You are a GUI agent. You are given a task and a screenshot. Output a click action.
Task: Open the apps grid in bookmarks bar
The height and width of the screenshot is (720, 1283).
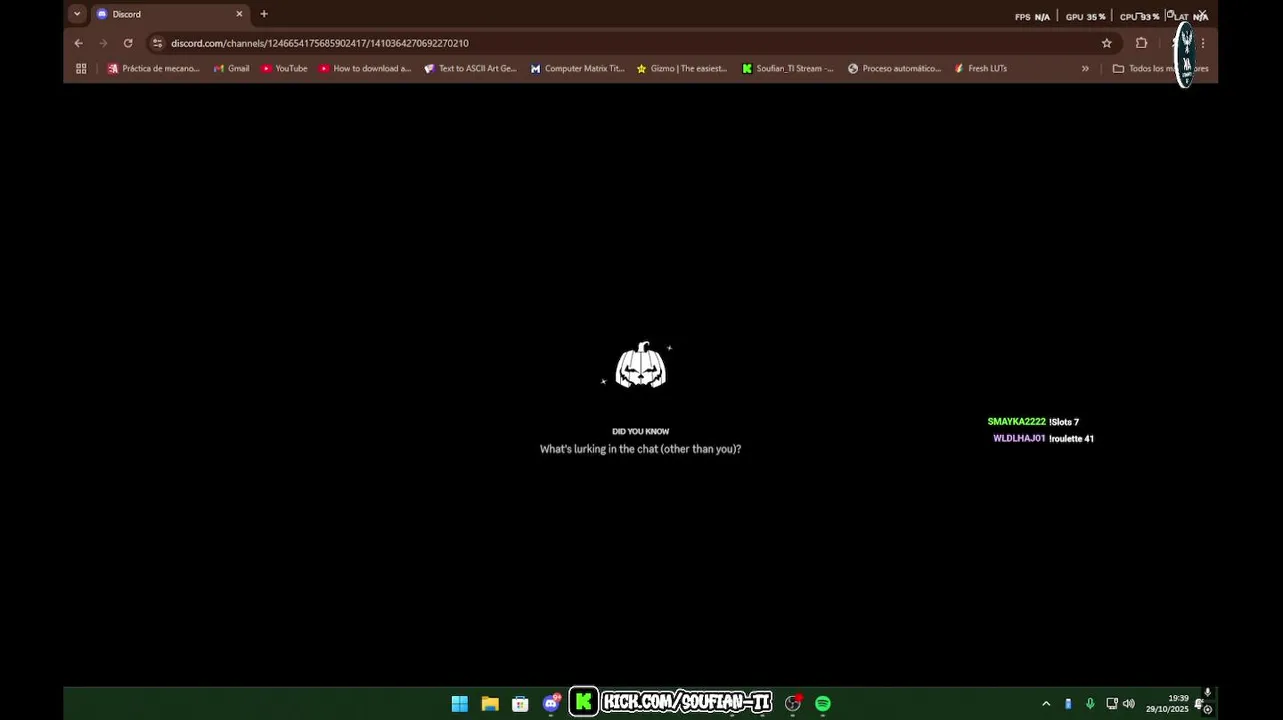coord(81,69)
